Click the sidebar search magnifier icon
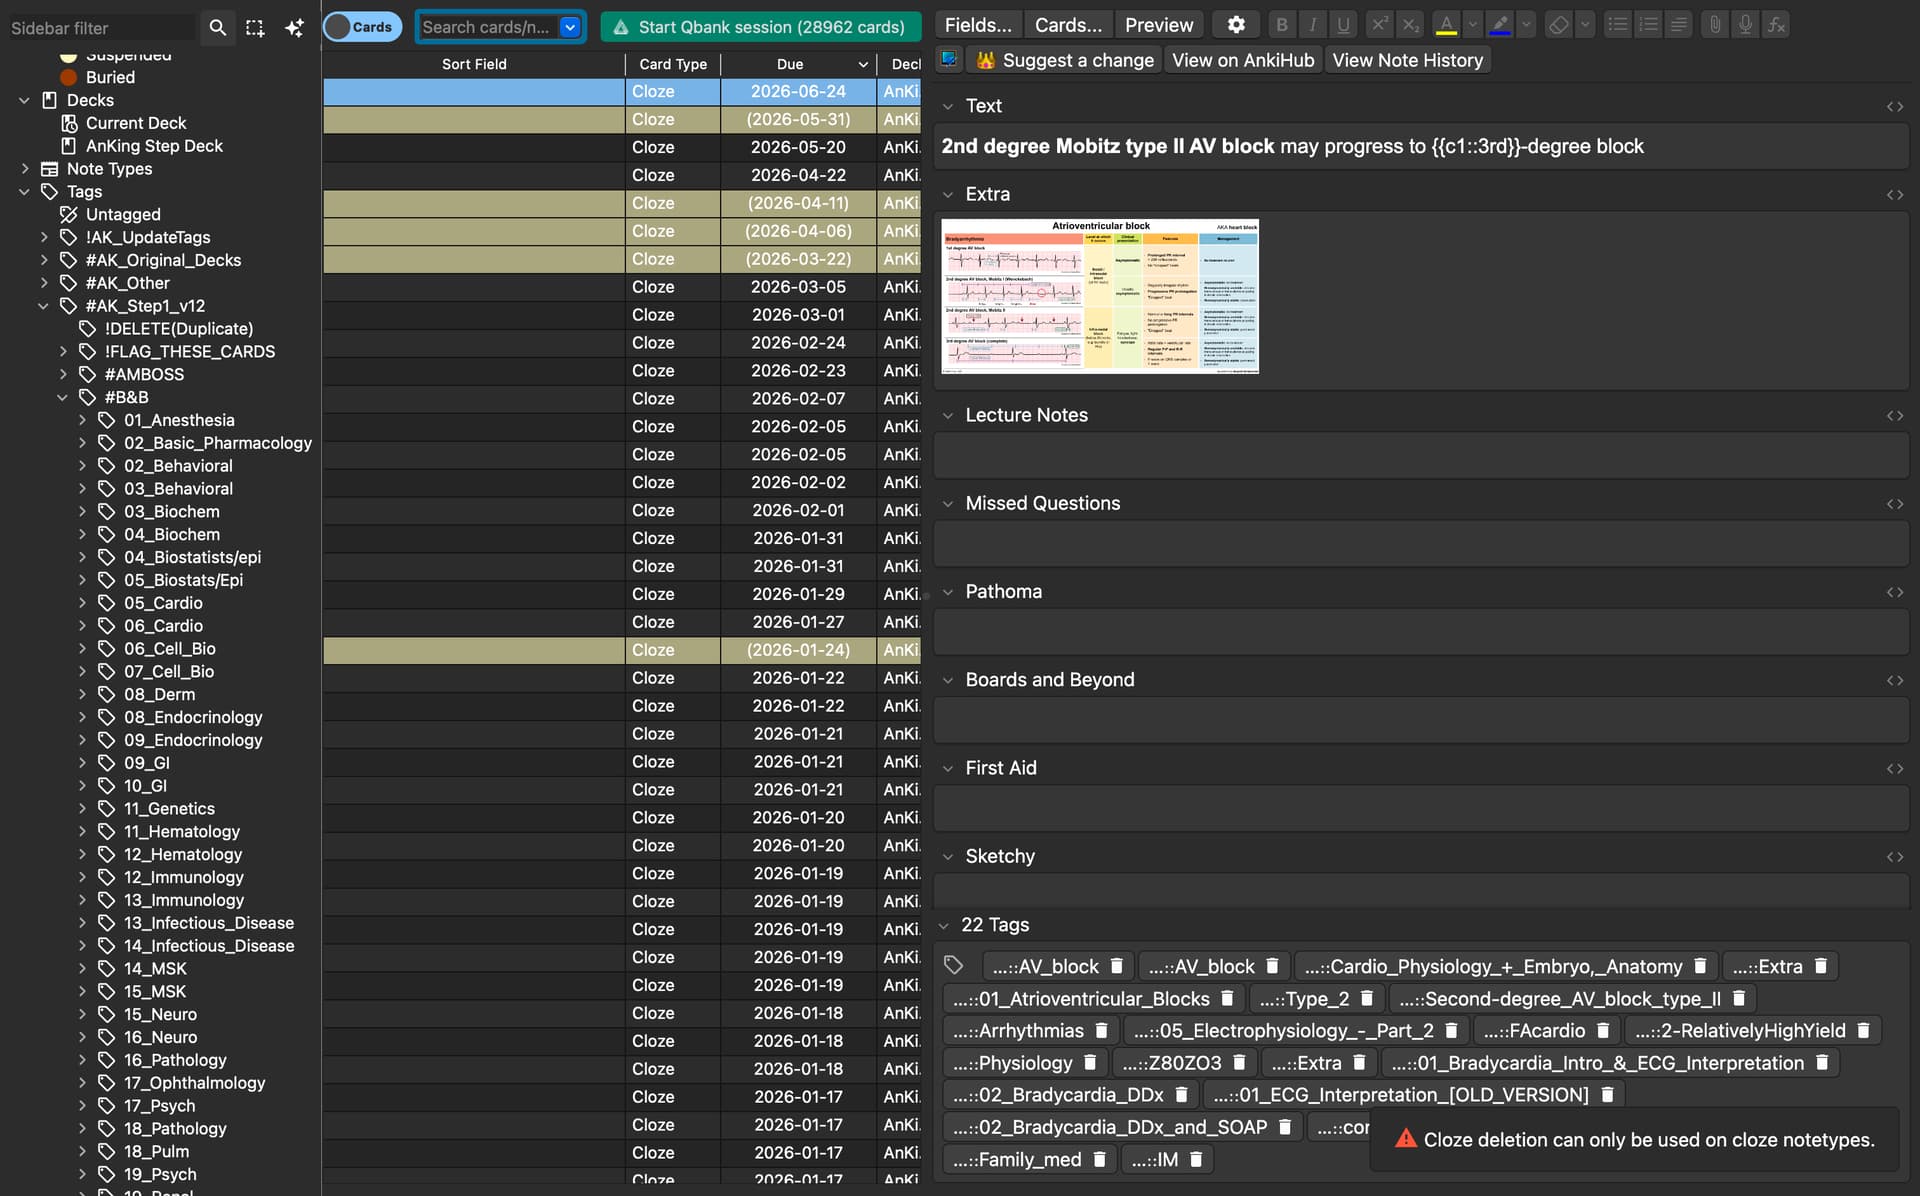The height and width of the screenshot is (1196, 1920). coord(217,27)
